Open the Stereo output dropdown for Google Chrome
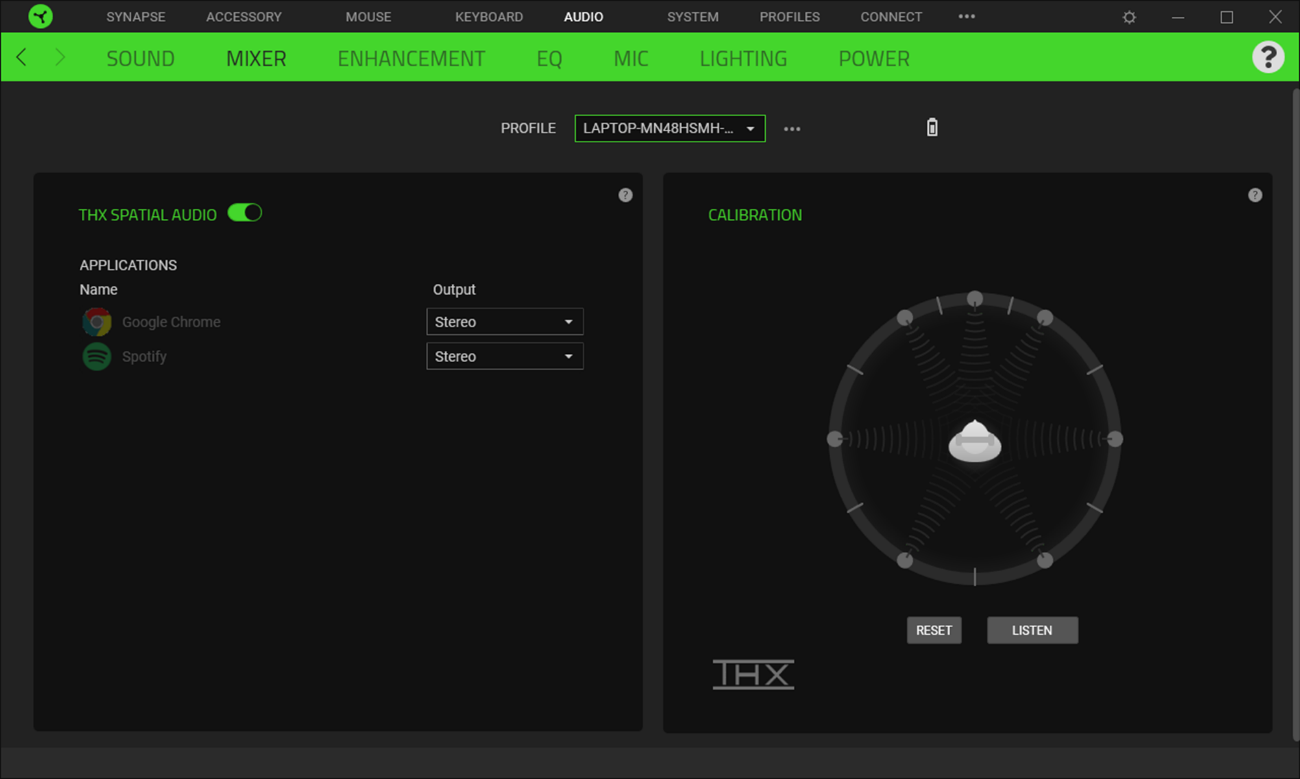Viewport: 1300px width, 779px height. tap(505, 321)
